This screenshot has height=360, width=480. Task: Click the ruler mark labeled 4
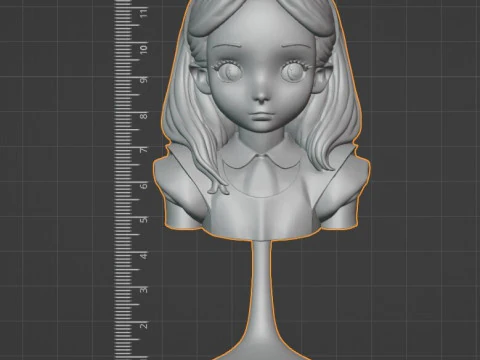pyautogui.click(x=144, y=256)
